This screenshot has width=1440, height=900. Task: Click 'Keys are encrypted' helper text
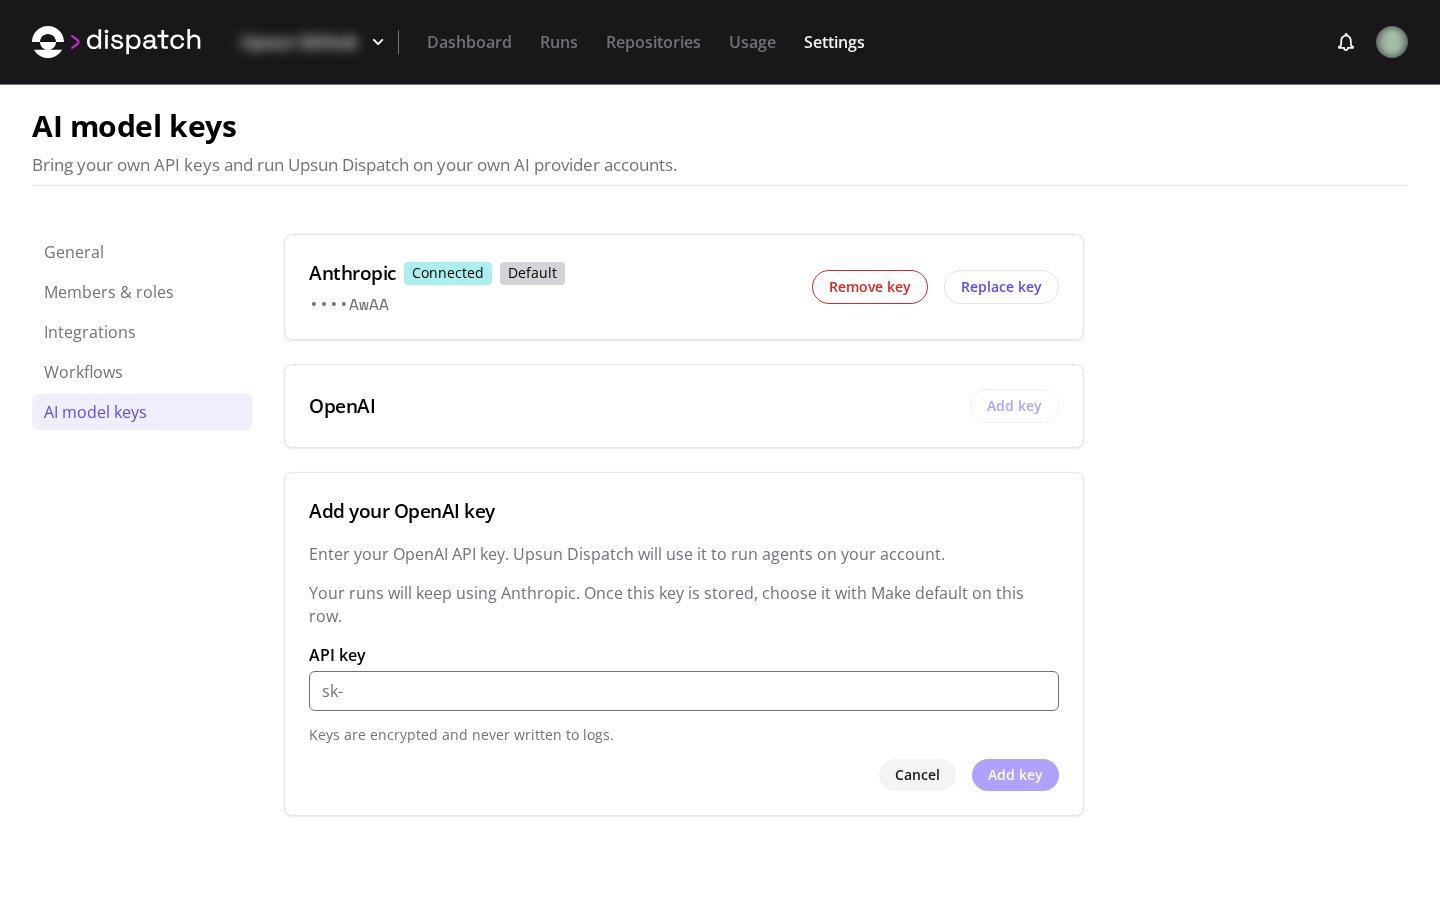point(461,735)
